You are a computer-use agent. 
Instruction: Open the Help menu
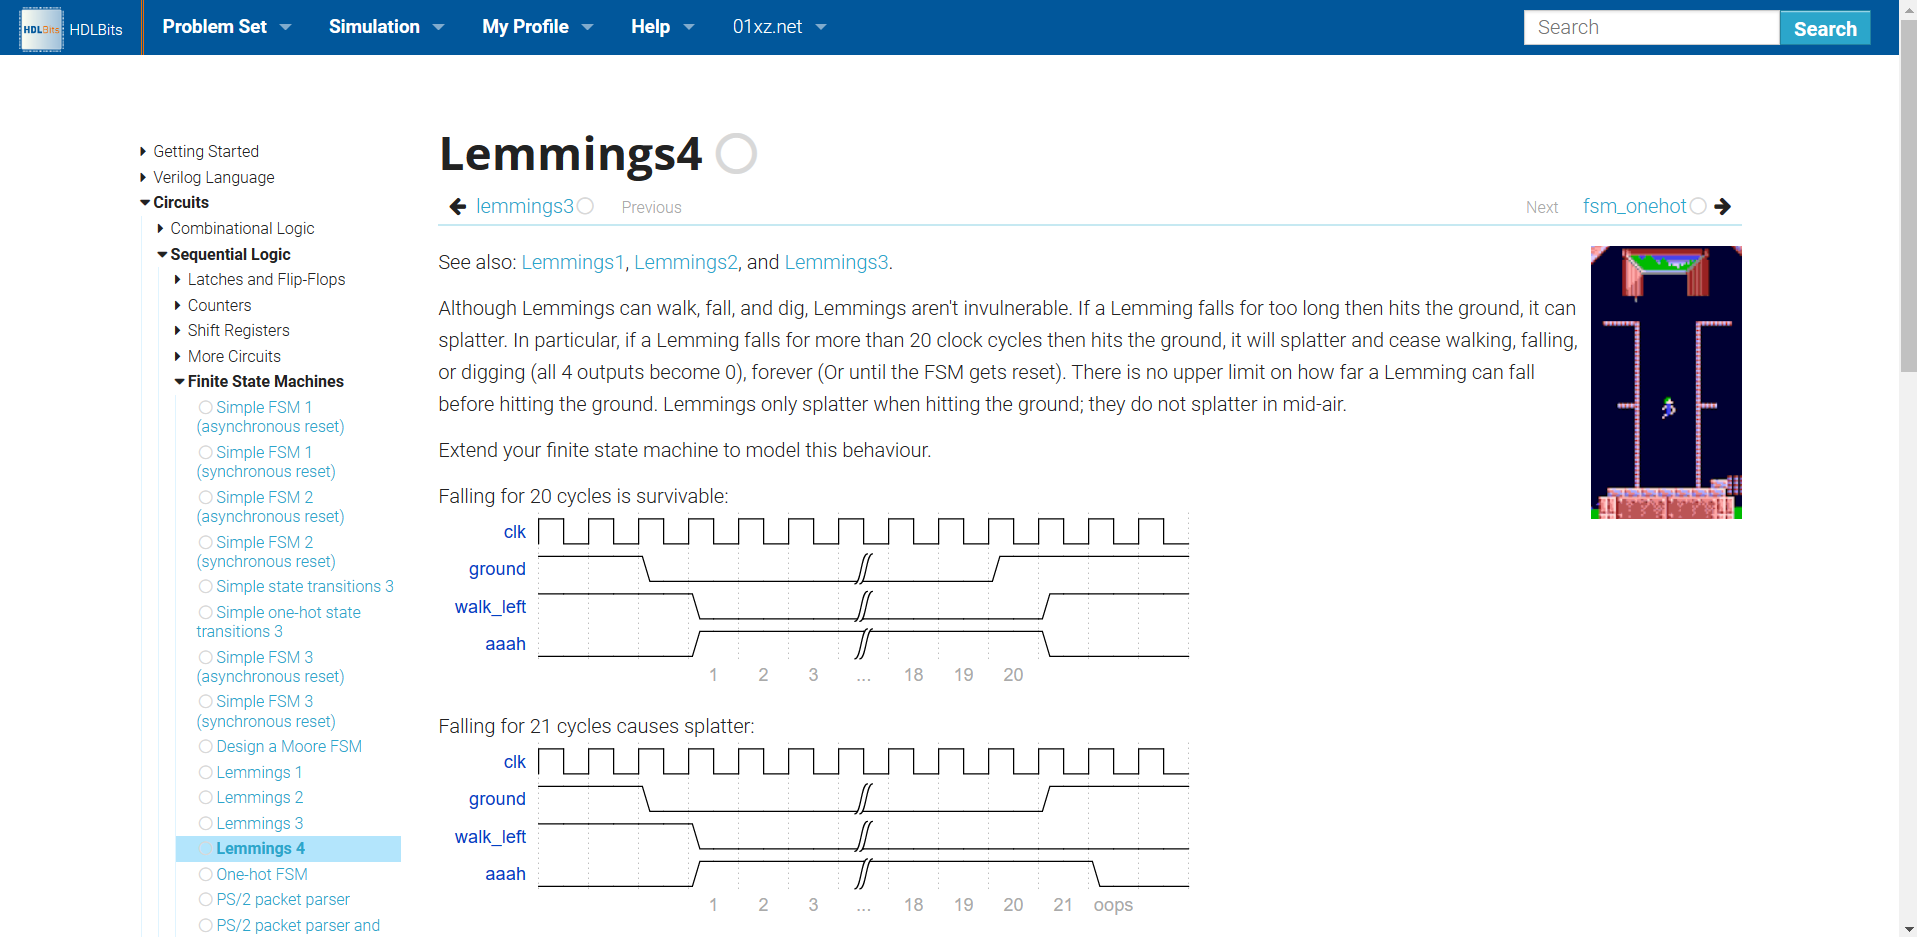(662, 27)
